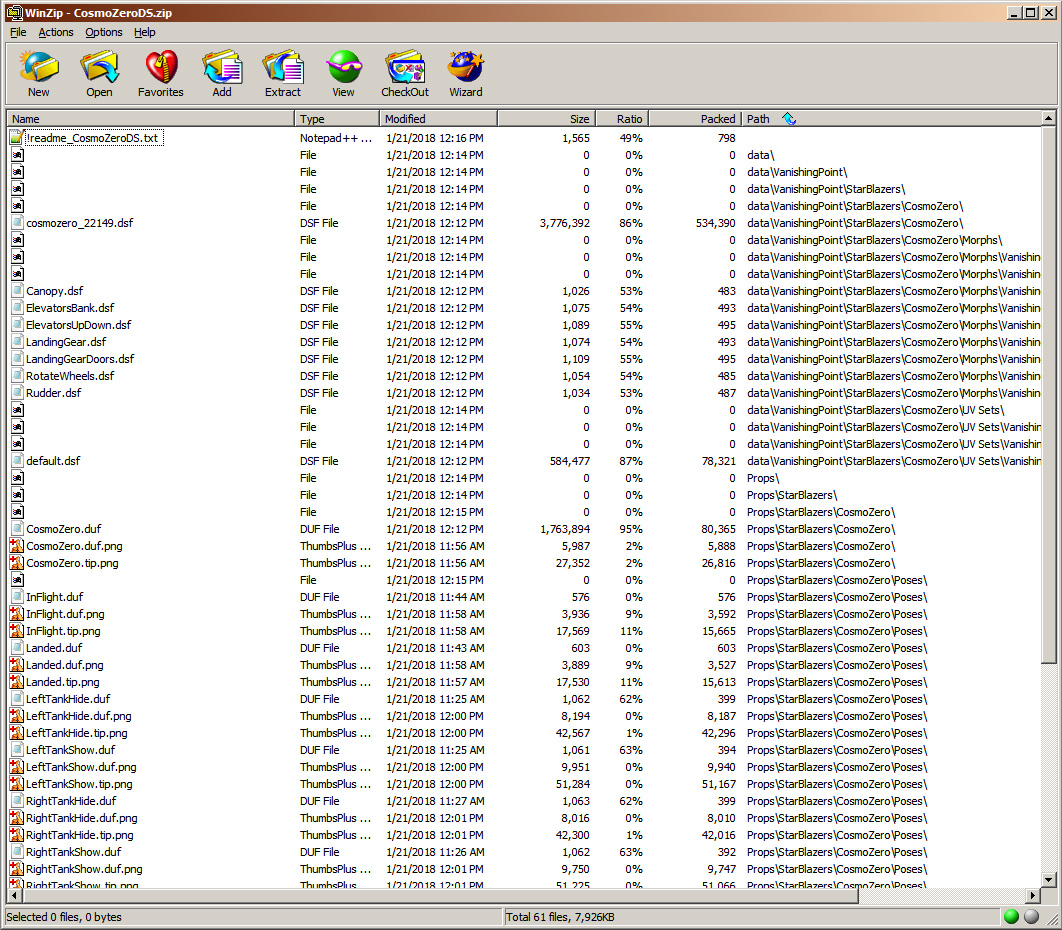Click the image icon for RightTankHide.tip.png
1062x930 pixels.
(x=17, y=835)
